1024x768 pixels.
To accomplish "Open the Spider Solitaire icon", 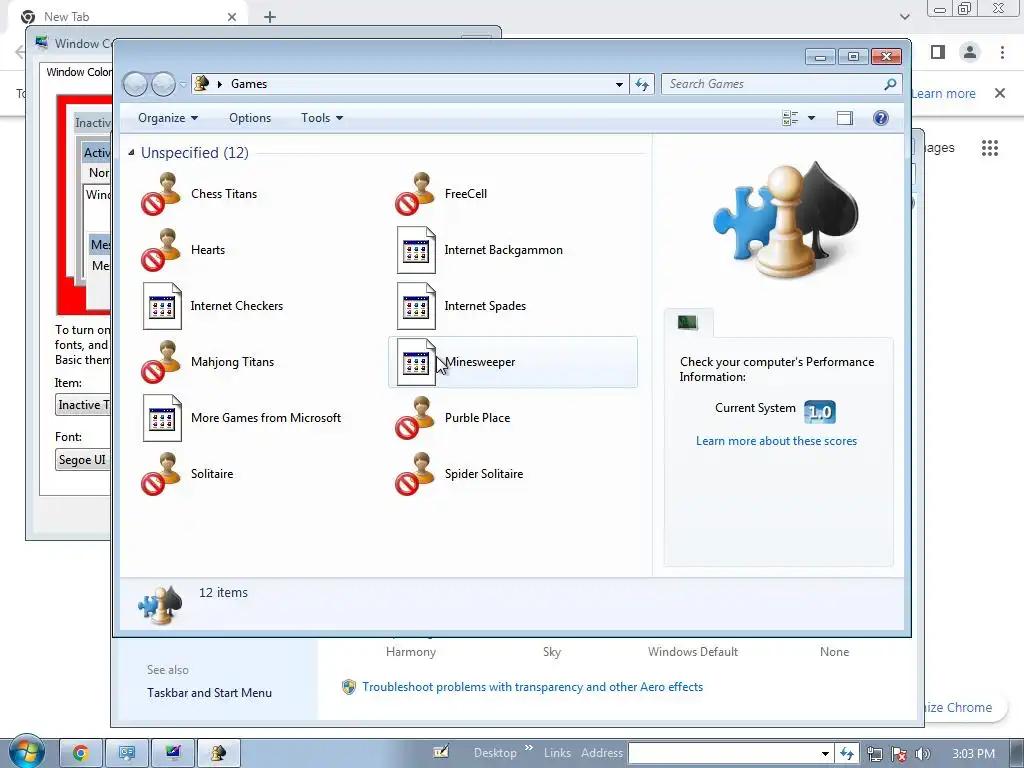I will point(415,474).
